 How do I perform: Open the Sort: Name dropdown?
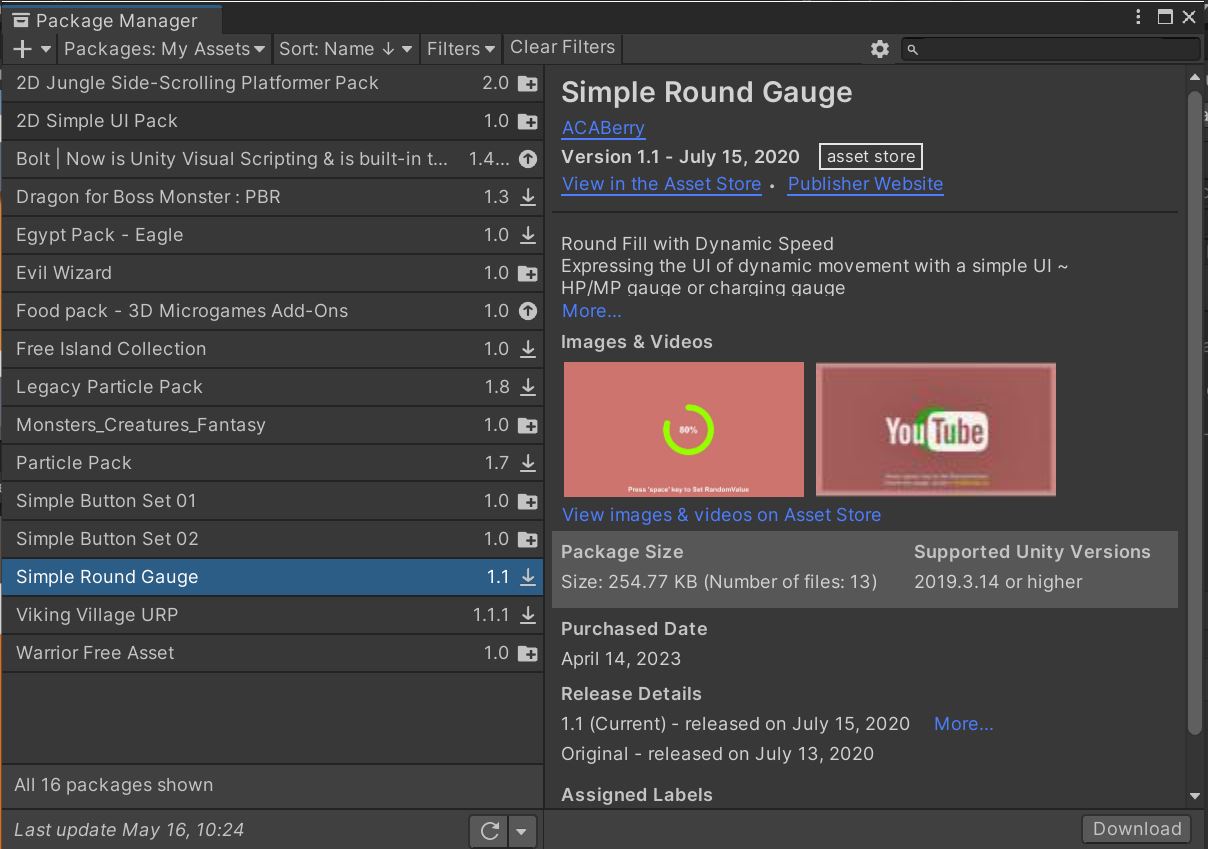pos(346,49)
